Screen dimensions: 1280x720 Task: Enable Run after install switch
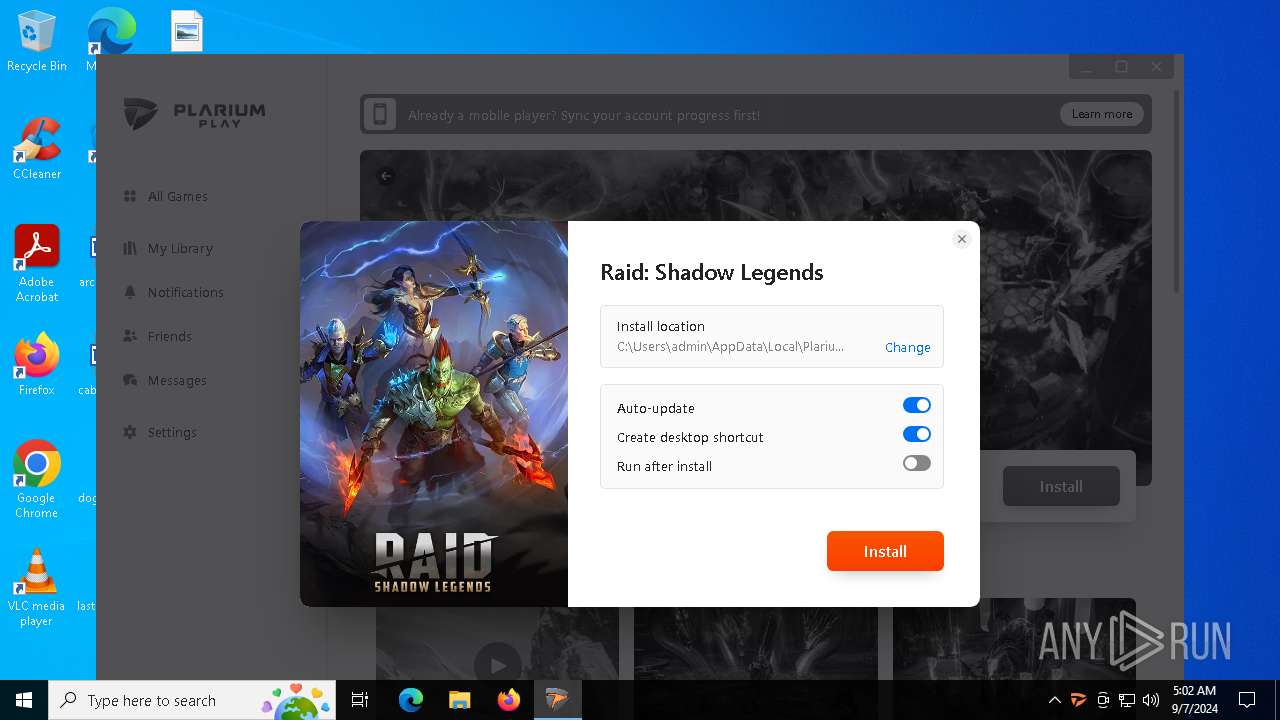click(916, 463)
